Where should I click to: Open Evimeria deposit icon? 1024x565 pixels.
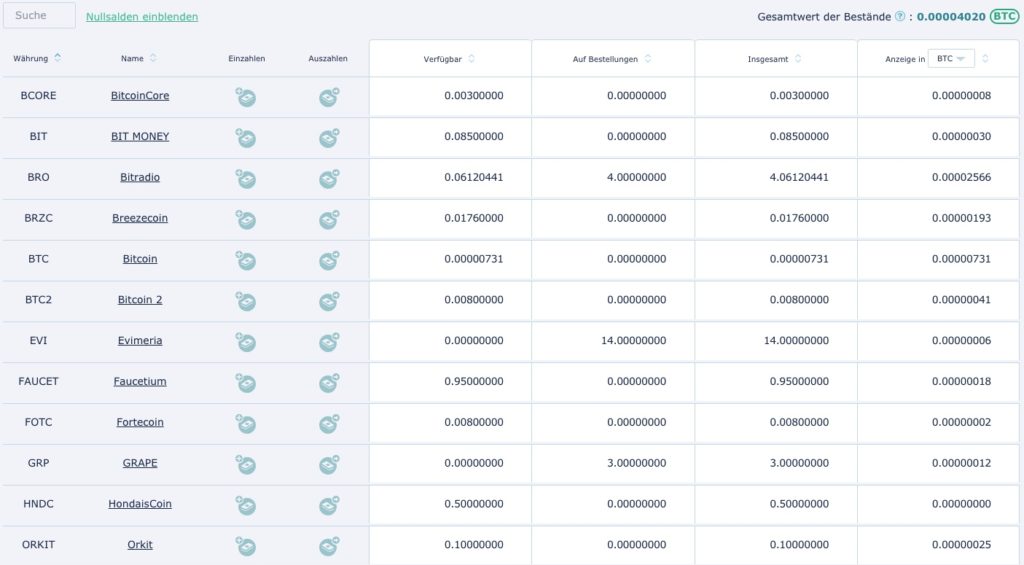coord(246,342)
